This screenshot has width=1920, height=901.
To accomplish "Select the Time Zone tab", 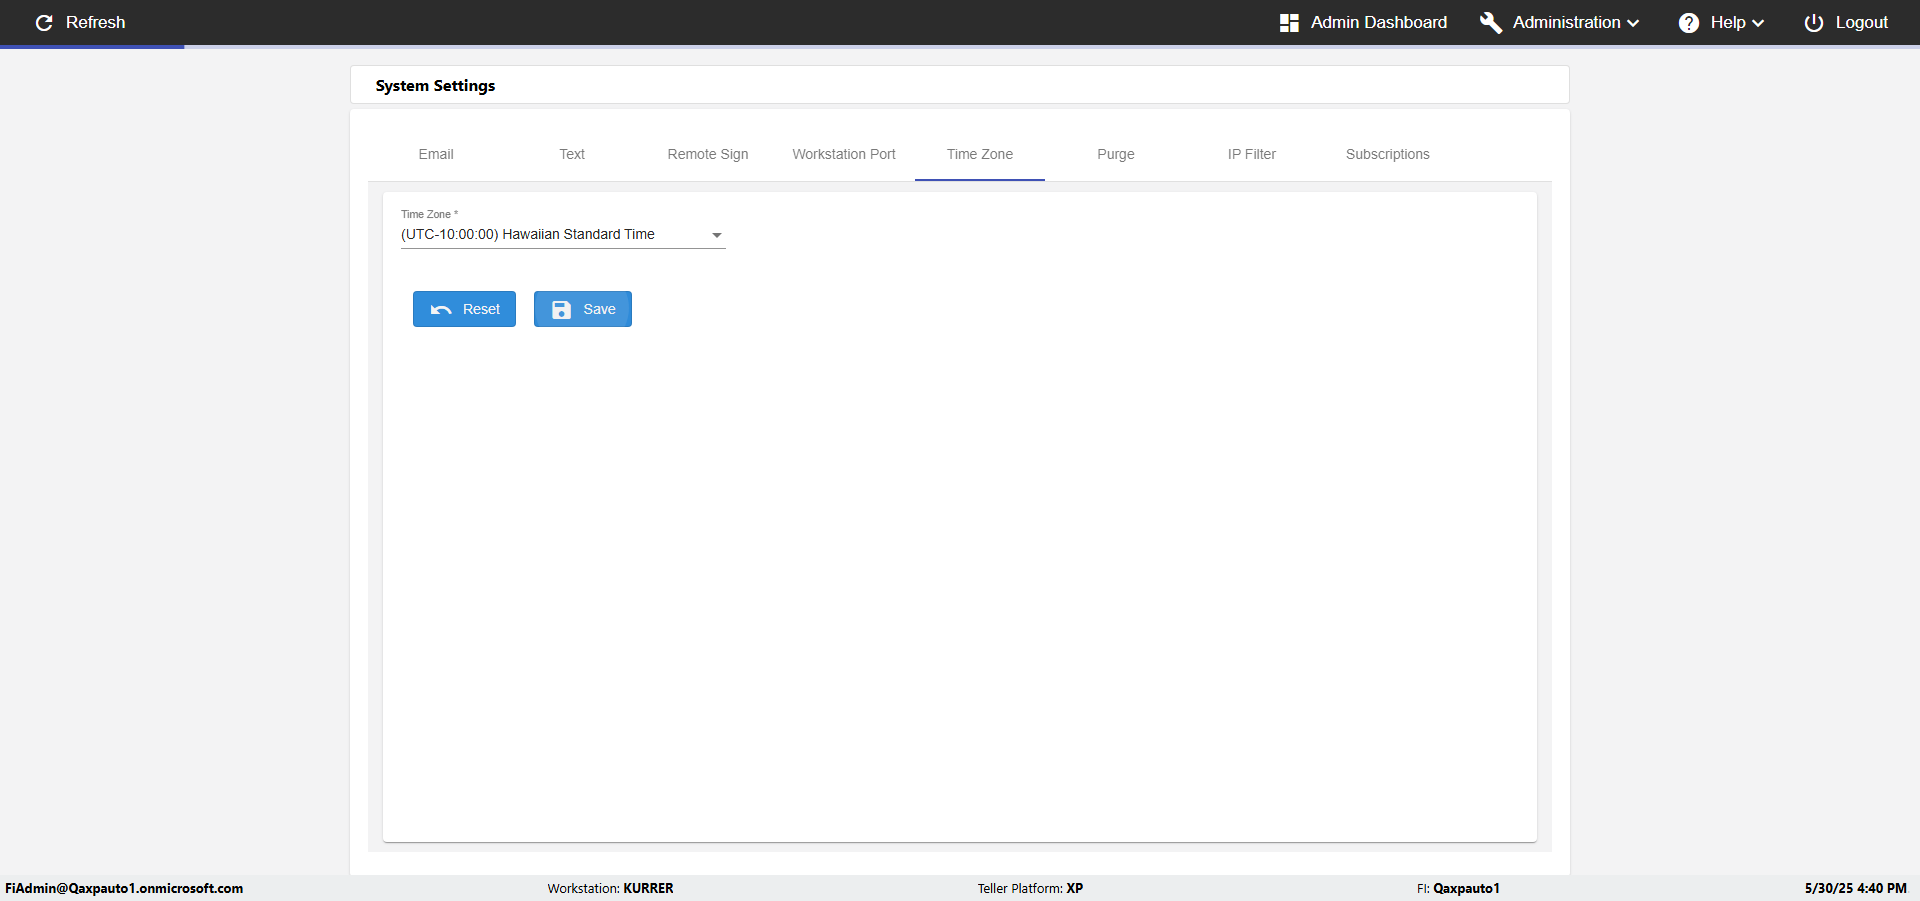I will coord(980,154).
